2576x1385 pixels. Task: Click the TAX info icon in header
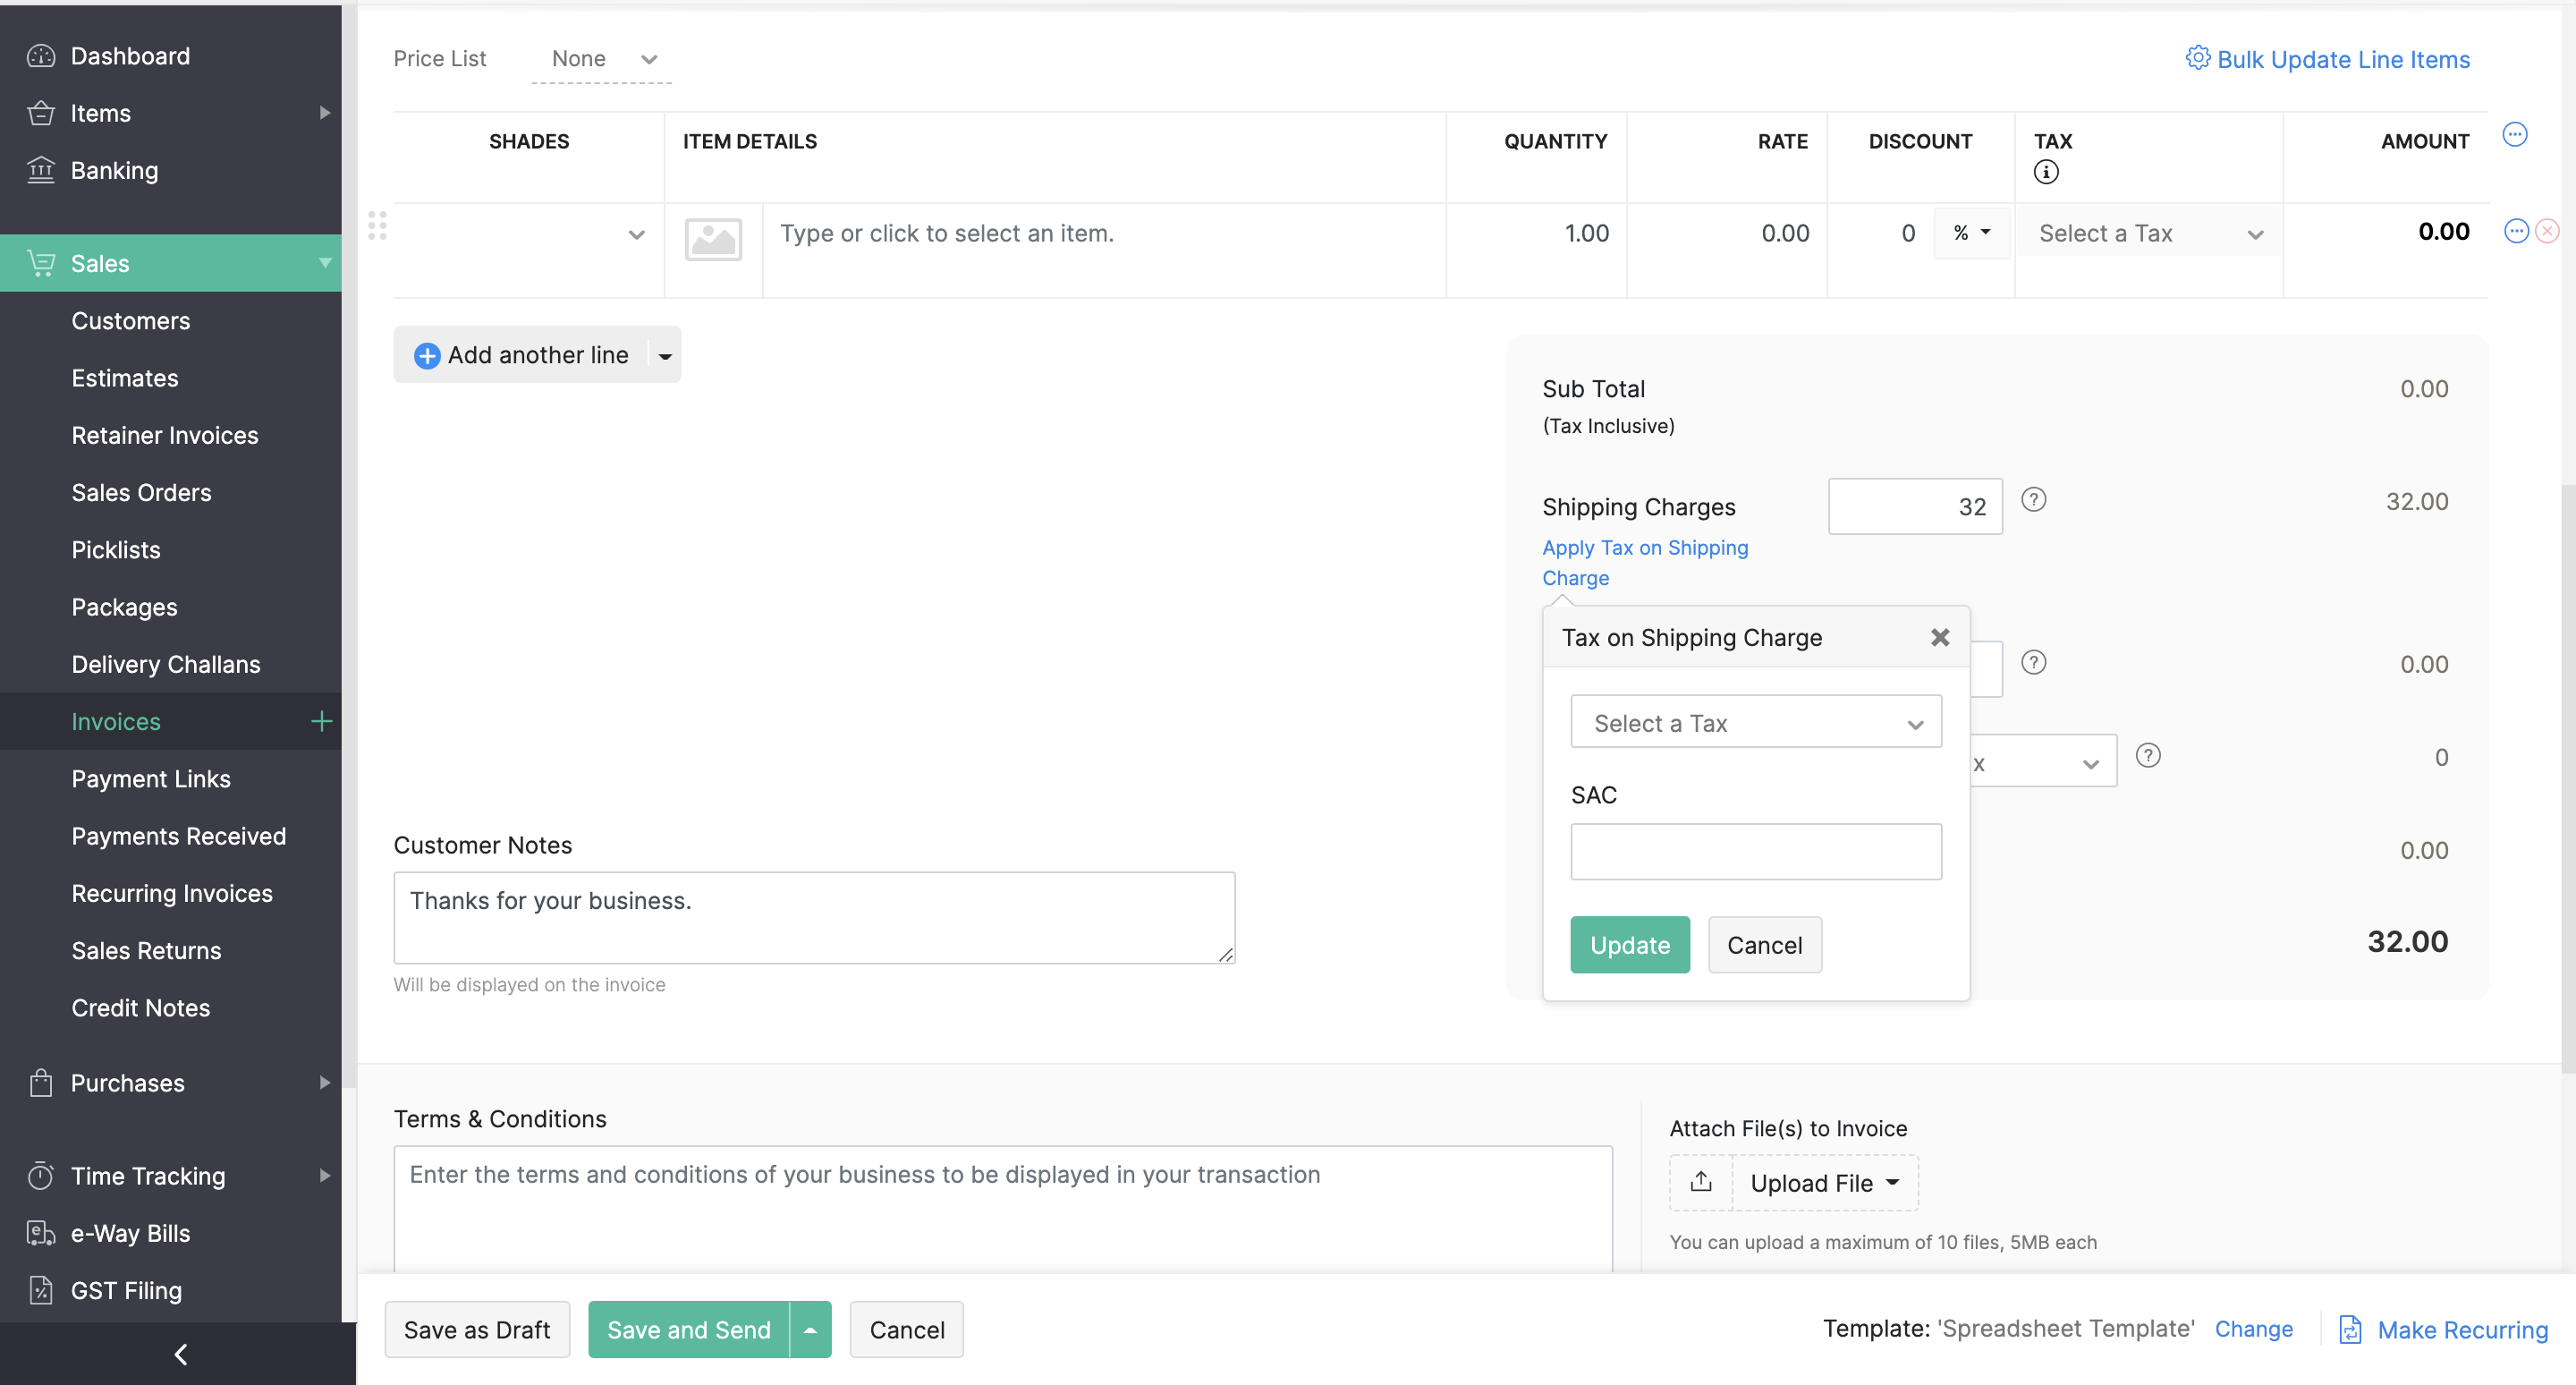2046,172
